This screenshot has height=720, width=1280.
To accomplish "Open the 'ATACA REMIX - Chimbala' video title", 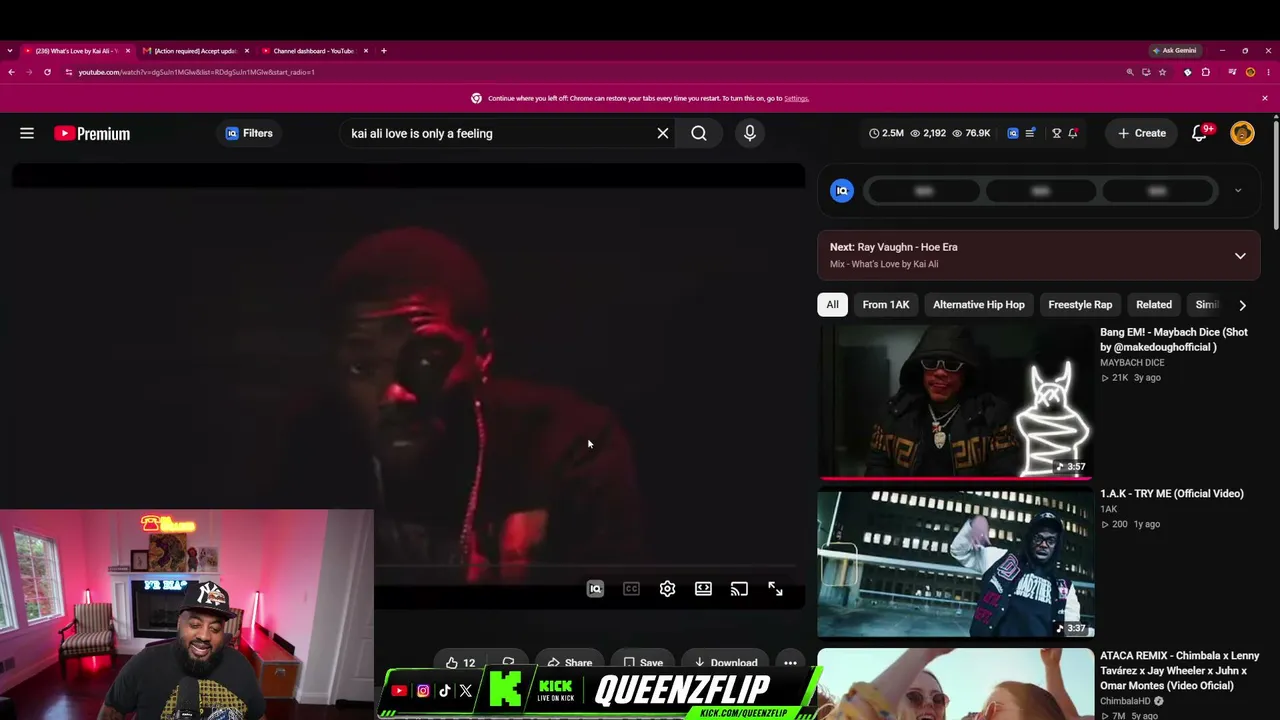I will (1180, 671).
